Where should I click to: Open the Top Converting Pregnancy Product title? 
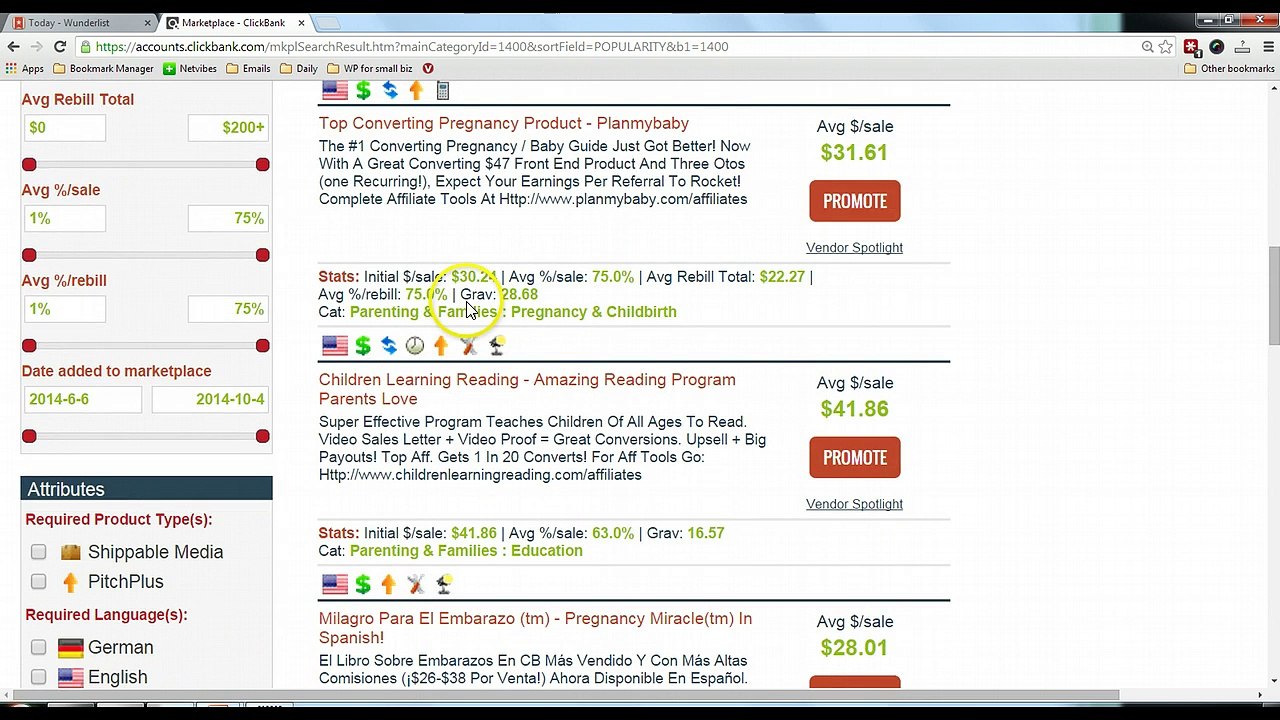[x=504, y=123]
